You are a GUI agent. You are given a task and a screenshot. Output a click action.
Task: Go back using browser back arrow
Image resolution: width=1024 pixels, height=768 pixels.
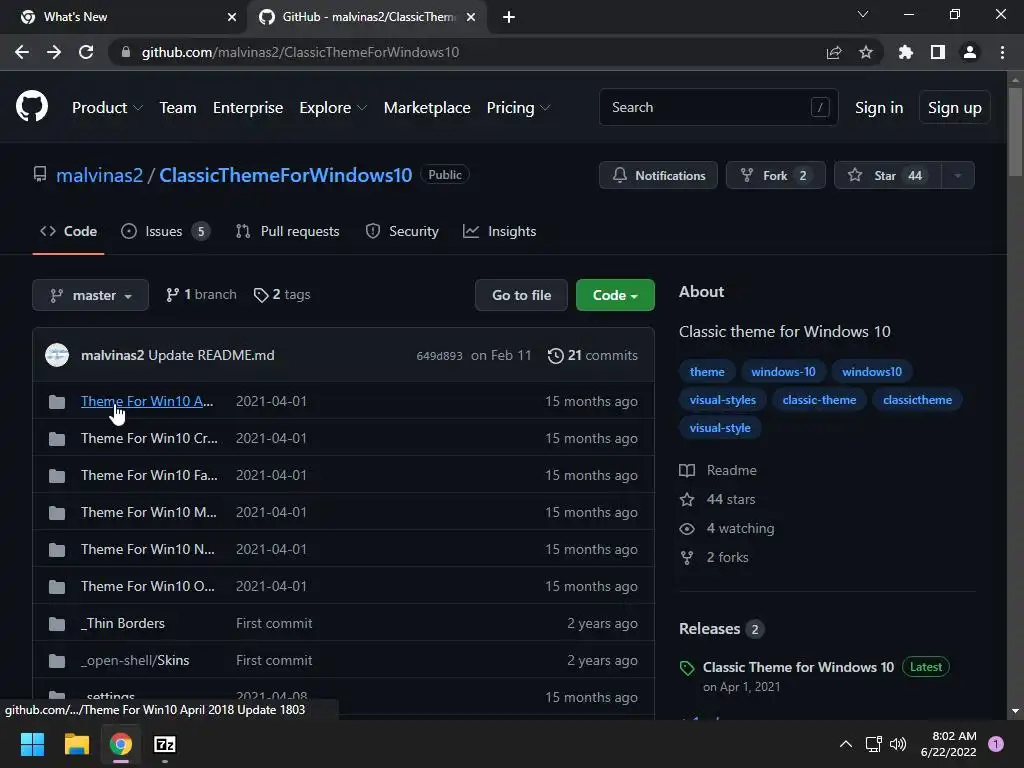coord(22,52)
